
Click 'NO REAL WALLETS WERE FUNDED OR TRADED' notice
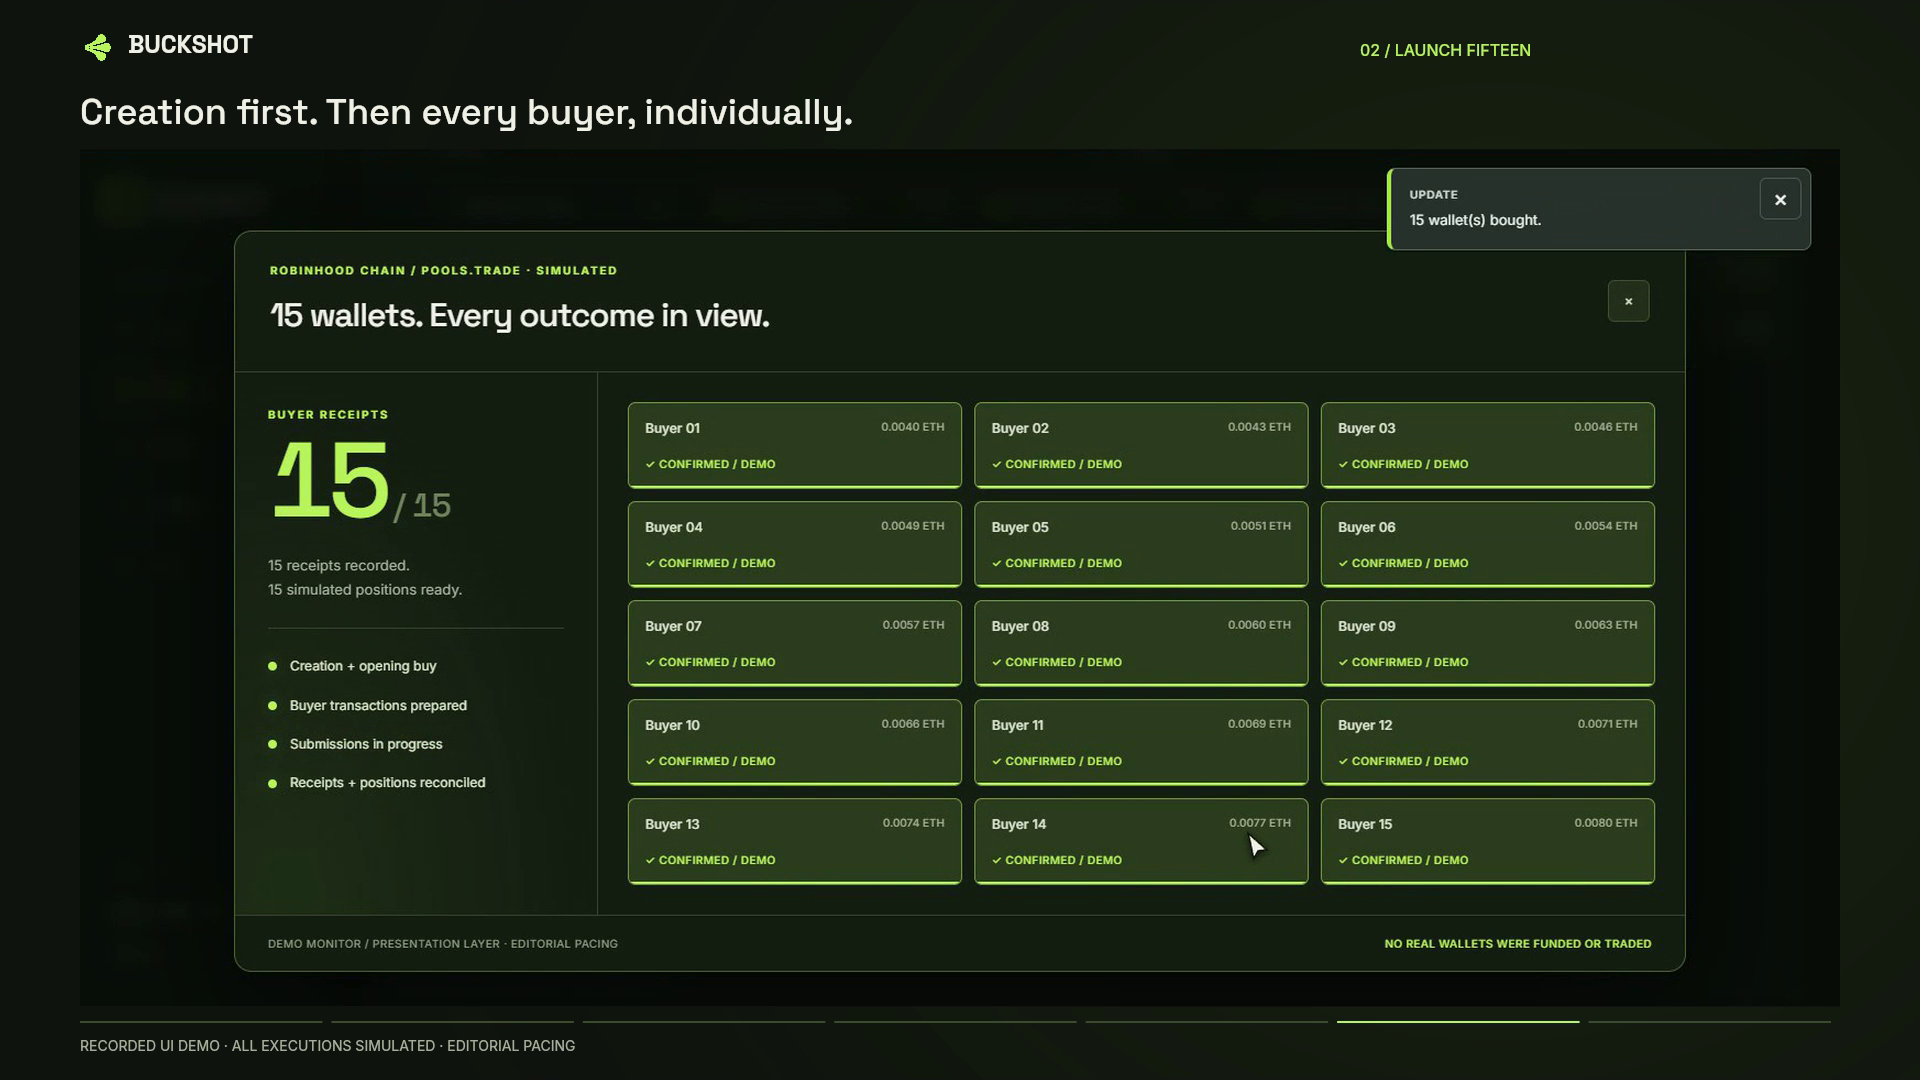click(x=1518, y=944)
